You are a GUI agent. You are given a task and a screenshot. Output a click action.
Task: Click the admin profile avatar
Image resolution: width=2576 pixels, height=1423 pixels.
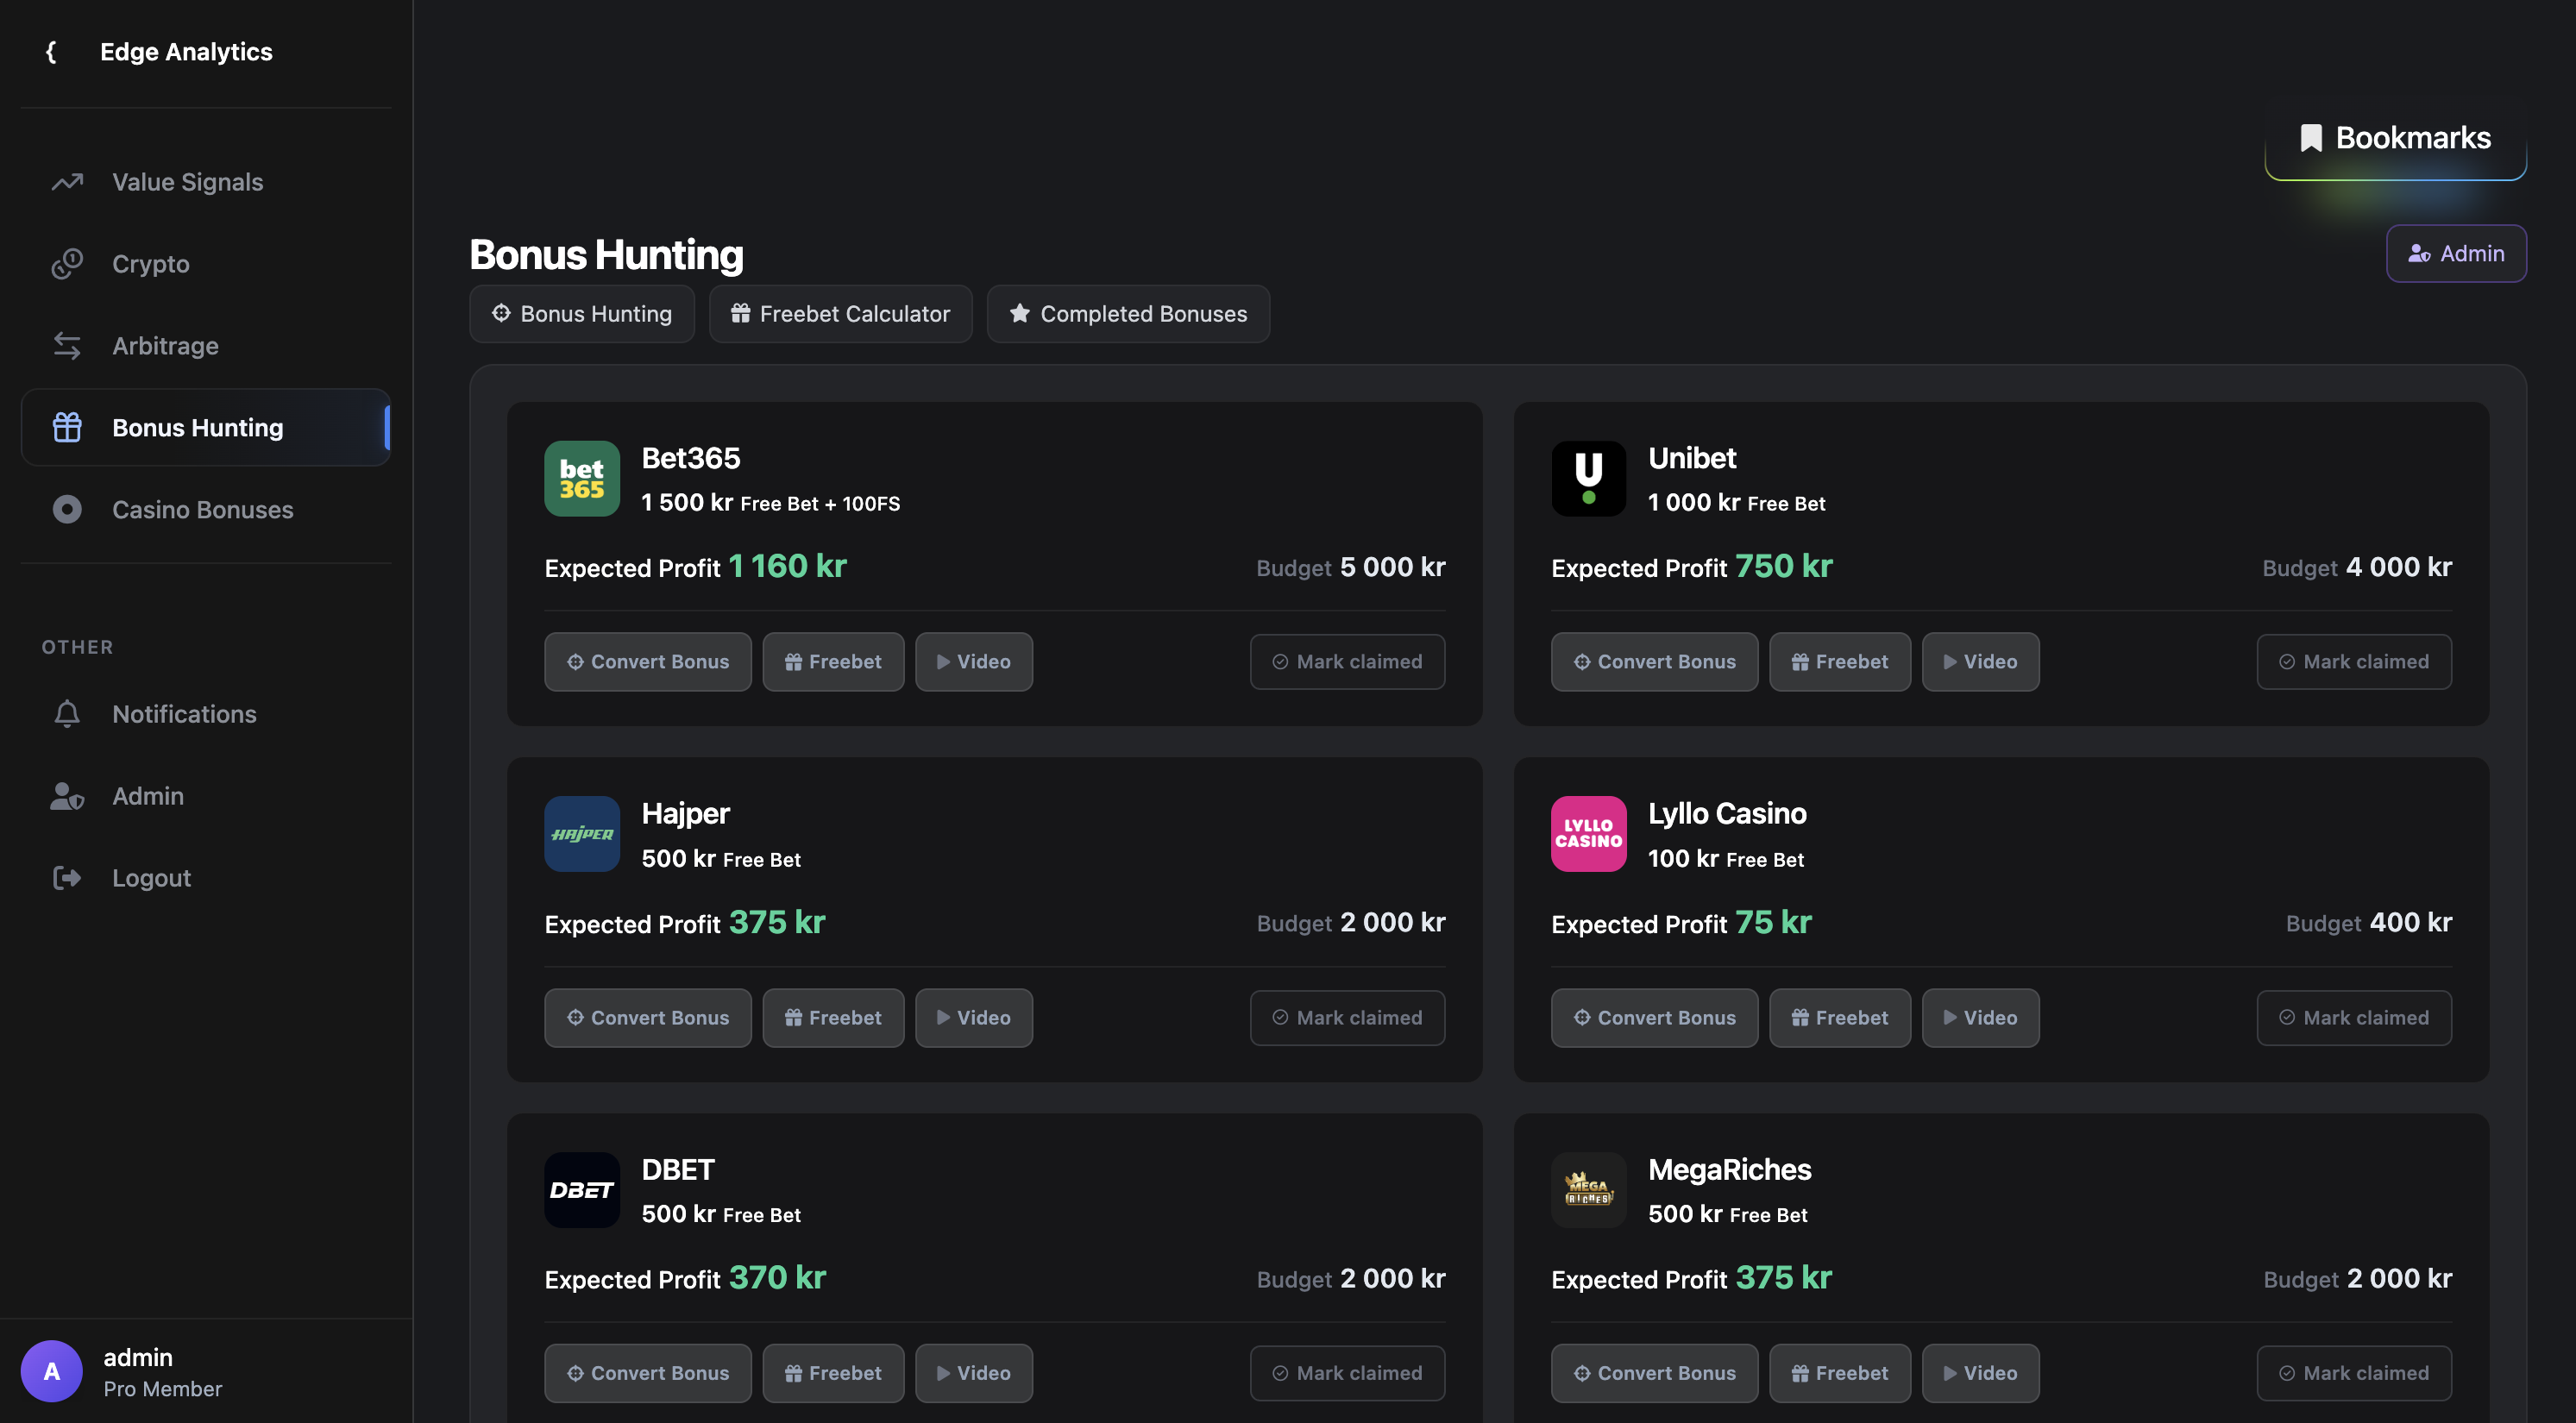click(52, 1371)
